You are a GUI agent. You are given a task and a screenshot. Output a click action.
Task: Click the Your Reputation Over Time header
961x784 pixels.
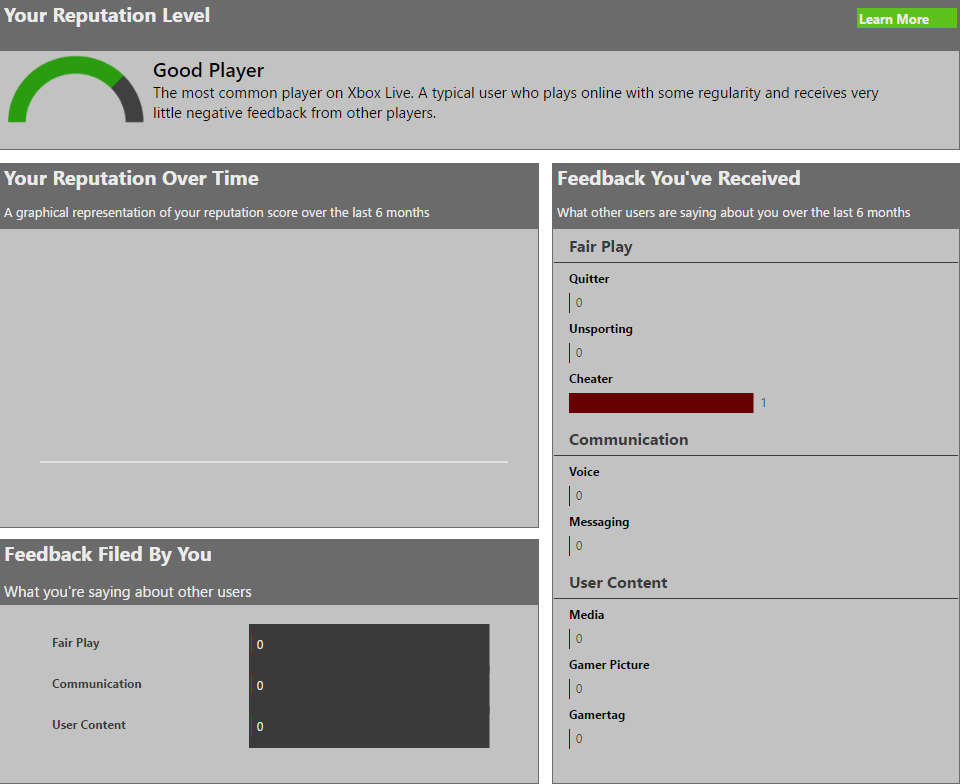[x=131, y=178]
